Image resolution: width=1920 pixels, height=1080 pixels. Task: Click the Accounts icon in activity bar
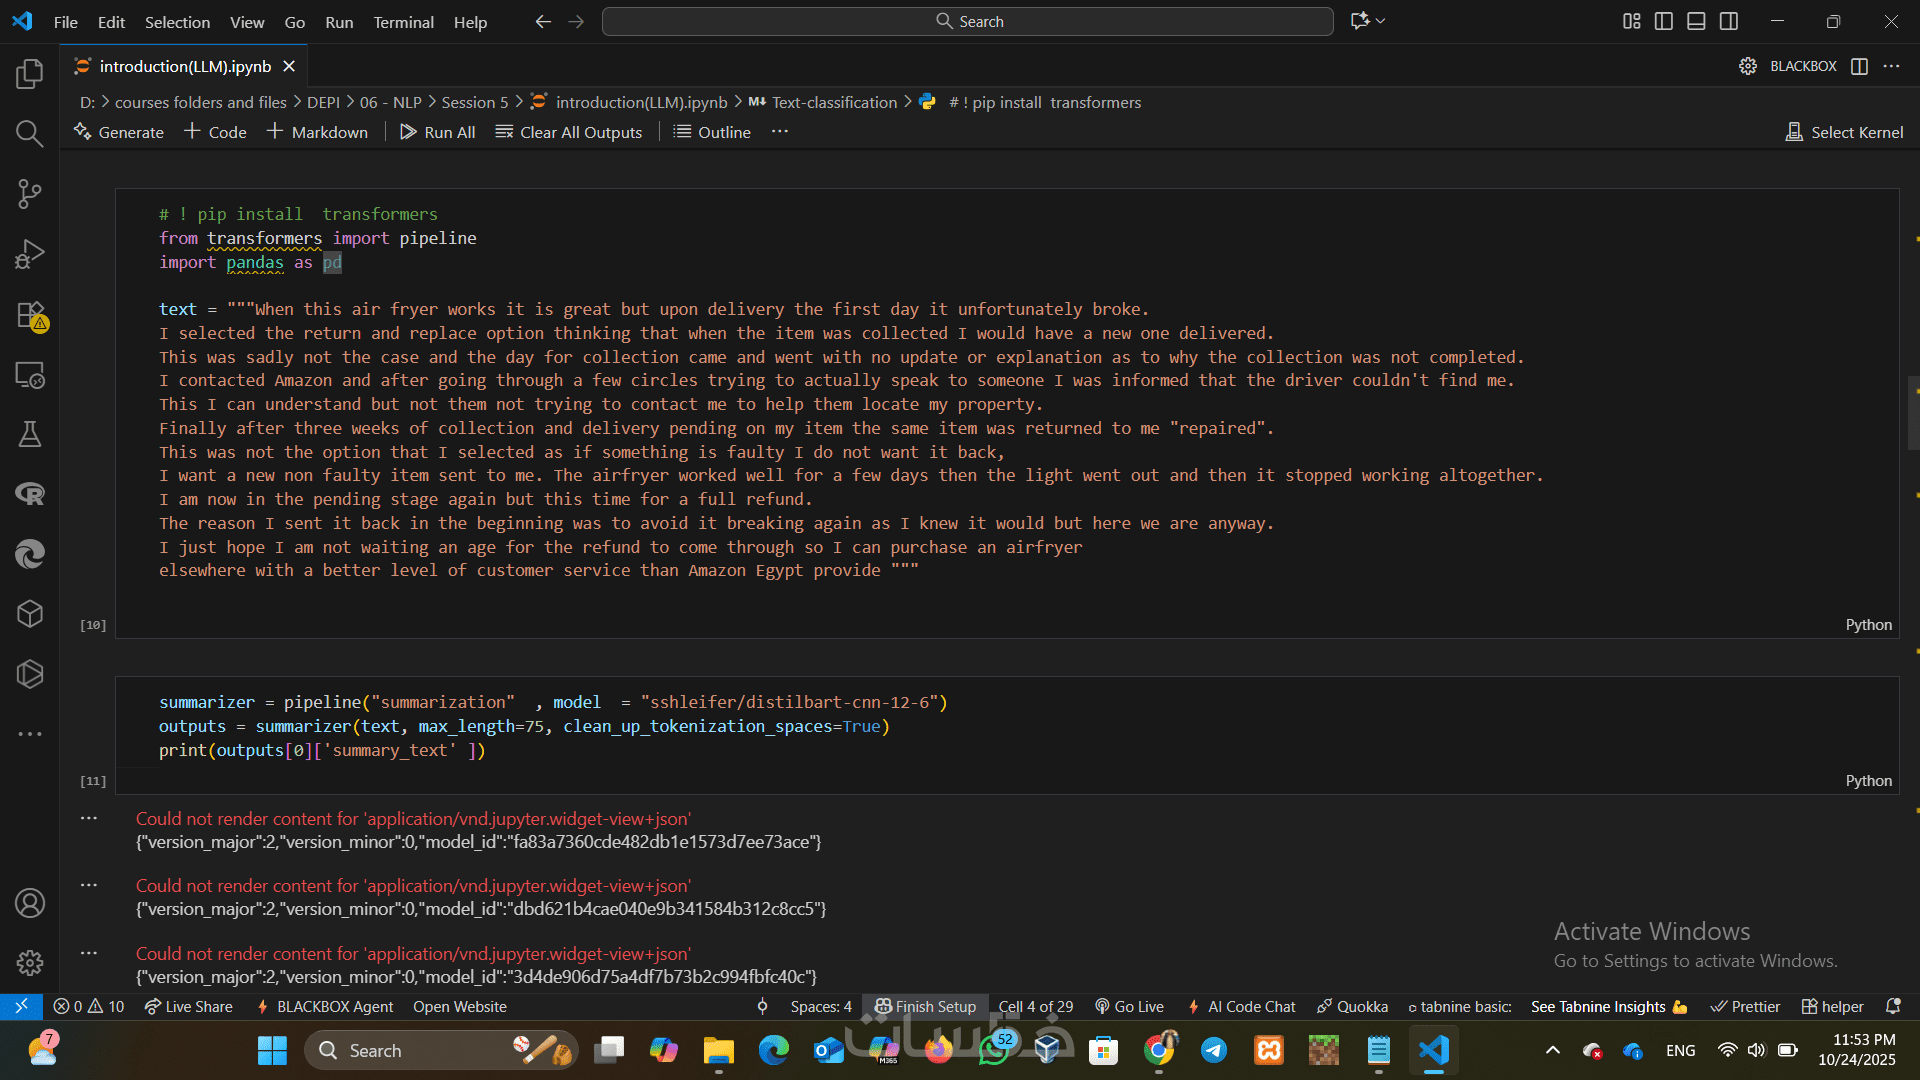[x=30, y=903]
